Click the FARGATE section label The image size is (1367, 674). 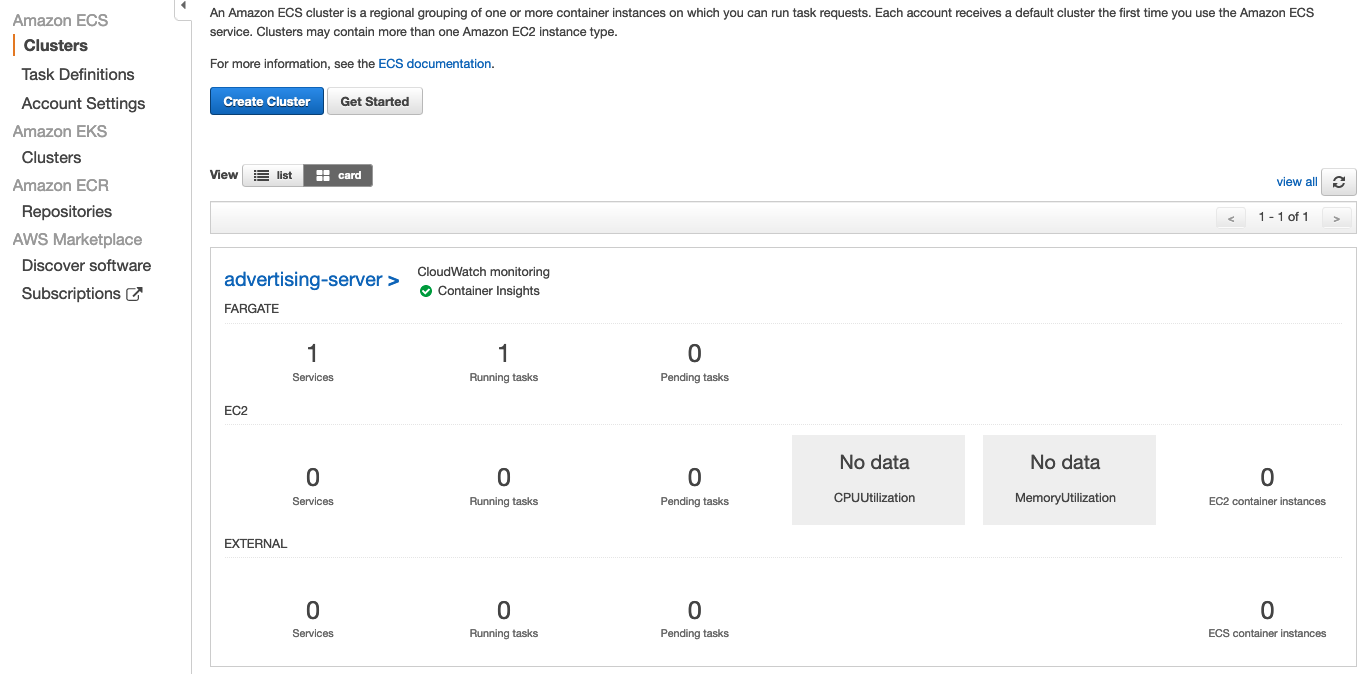tap(252, 309)
